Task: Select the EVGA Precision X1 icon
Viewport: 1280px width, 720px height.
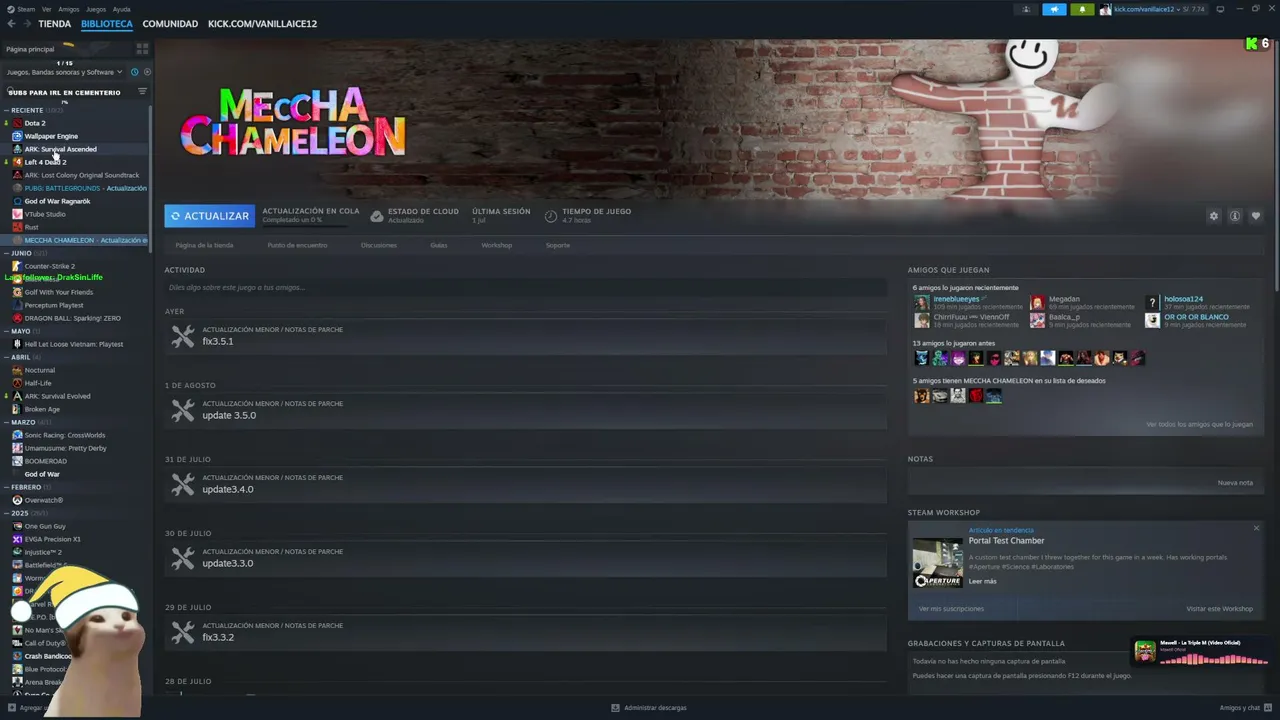Action: 17,539
